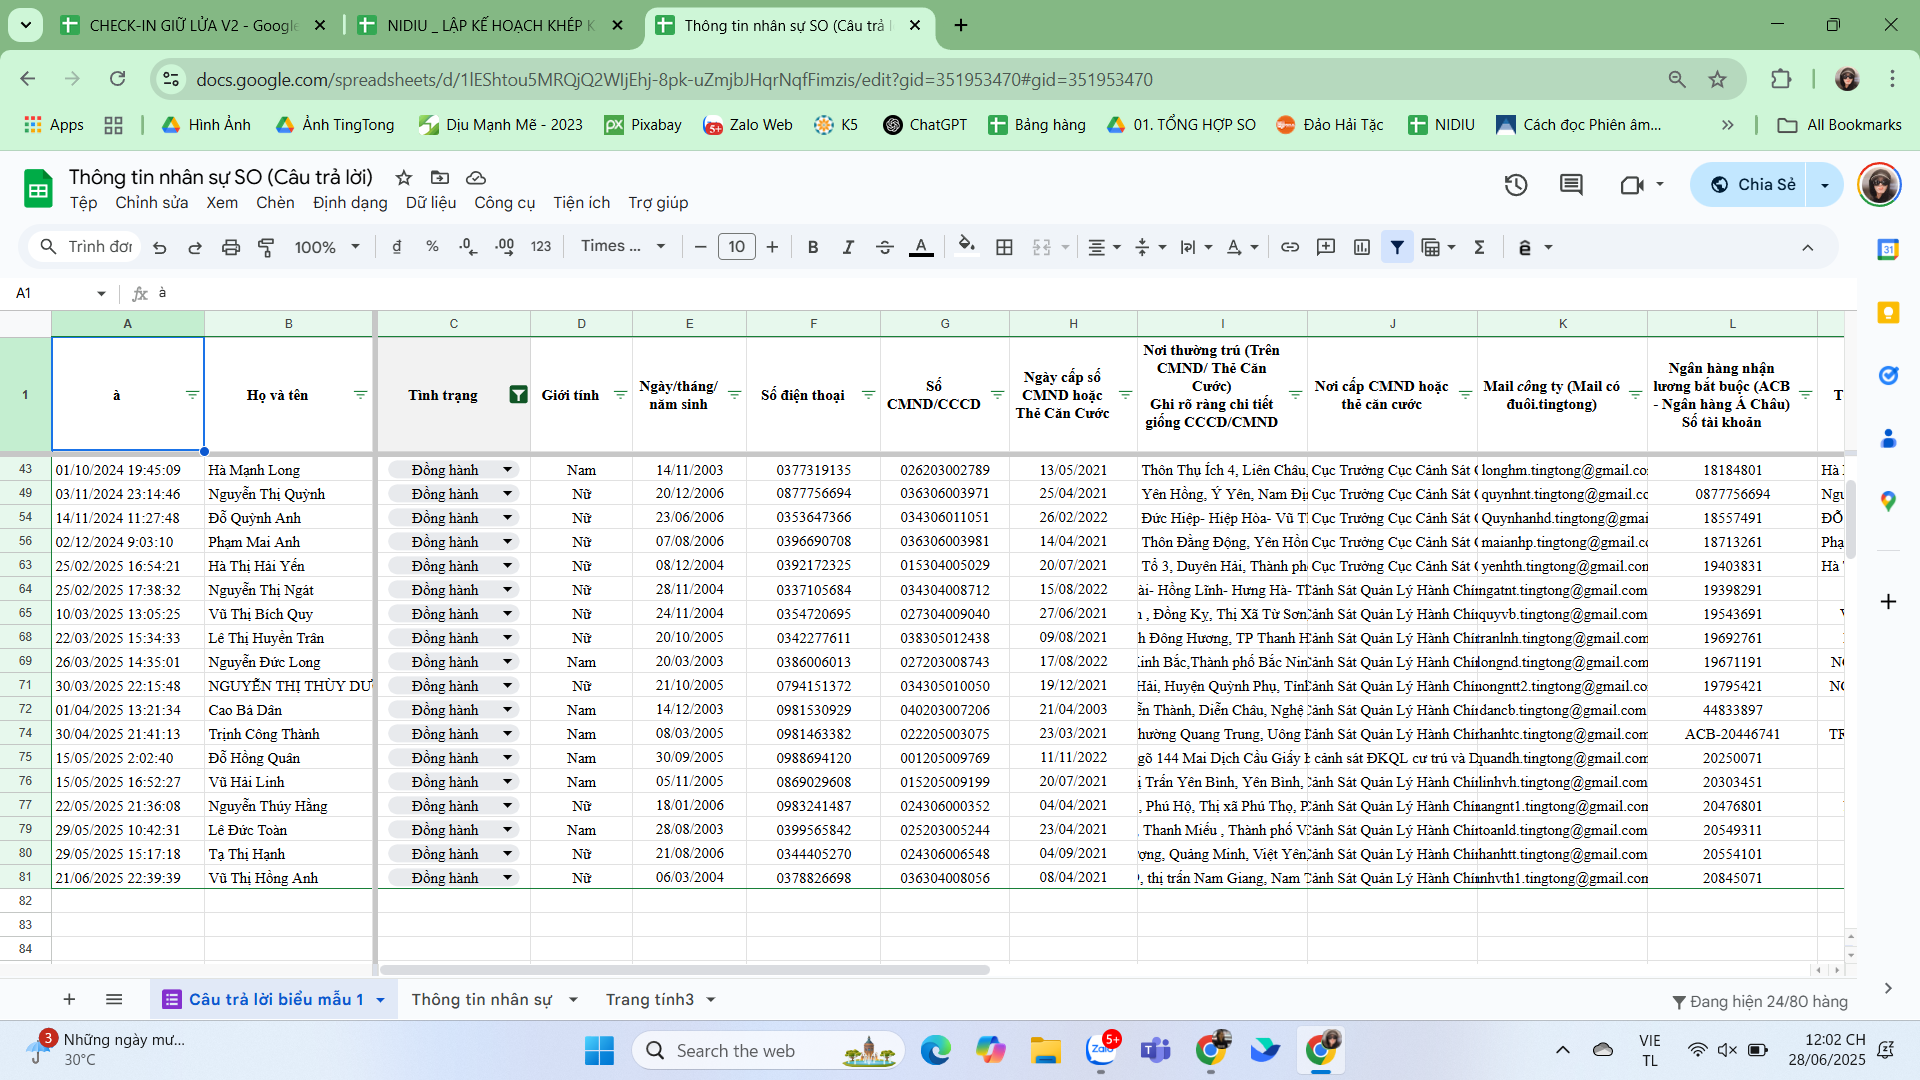
Task: Click the insert chart icon
Action: (1361, 247)
